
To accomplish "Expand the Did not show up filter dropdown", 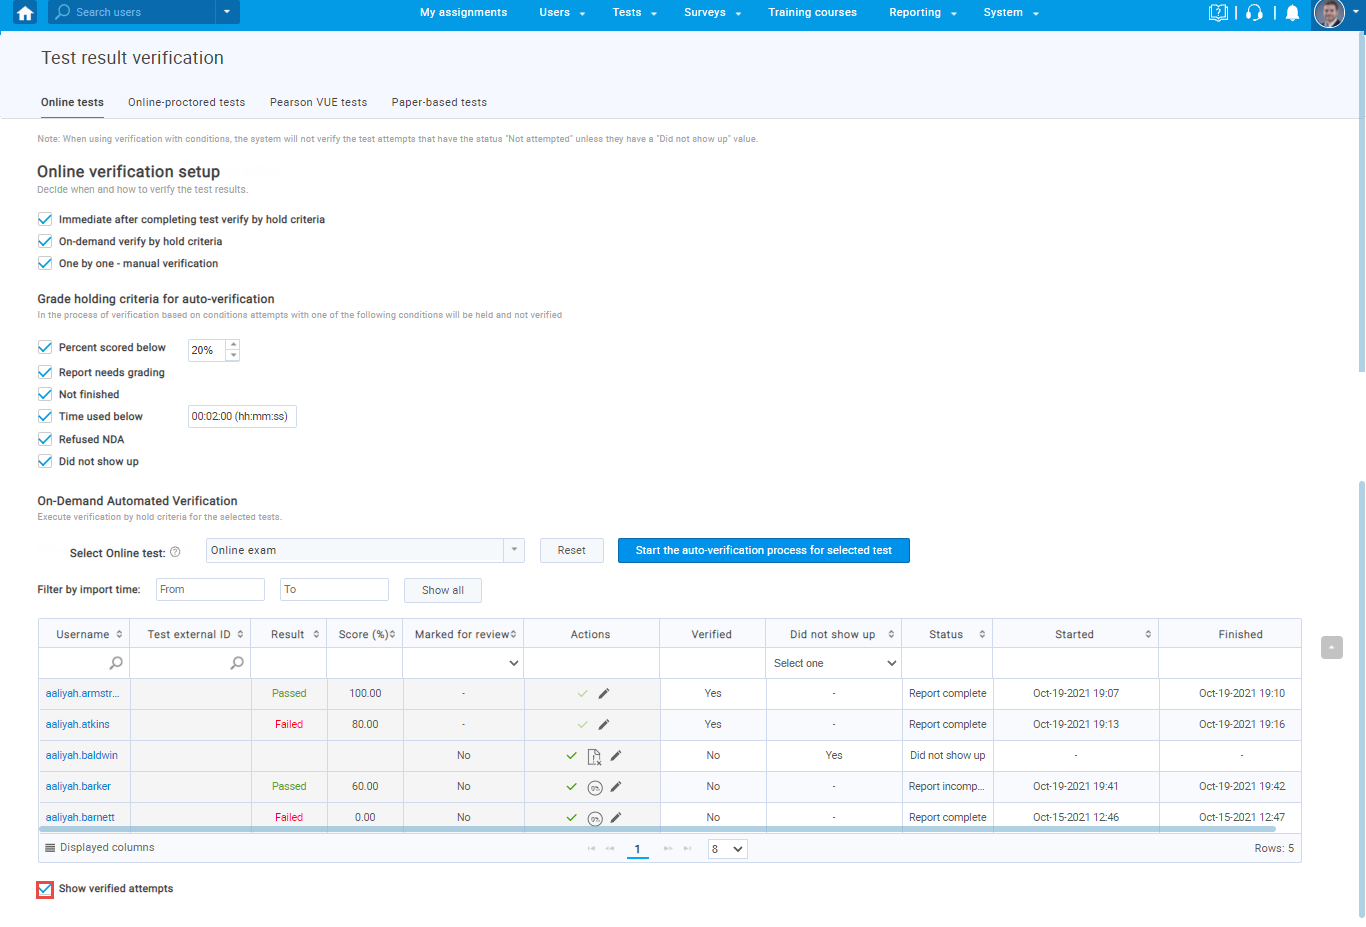I will [x=833, y=663].
